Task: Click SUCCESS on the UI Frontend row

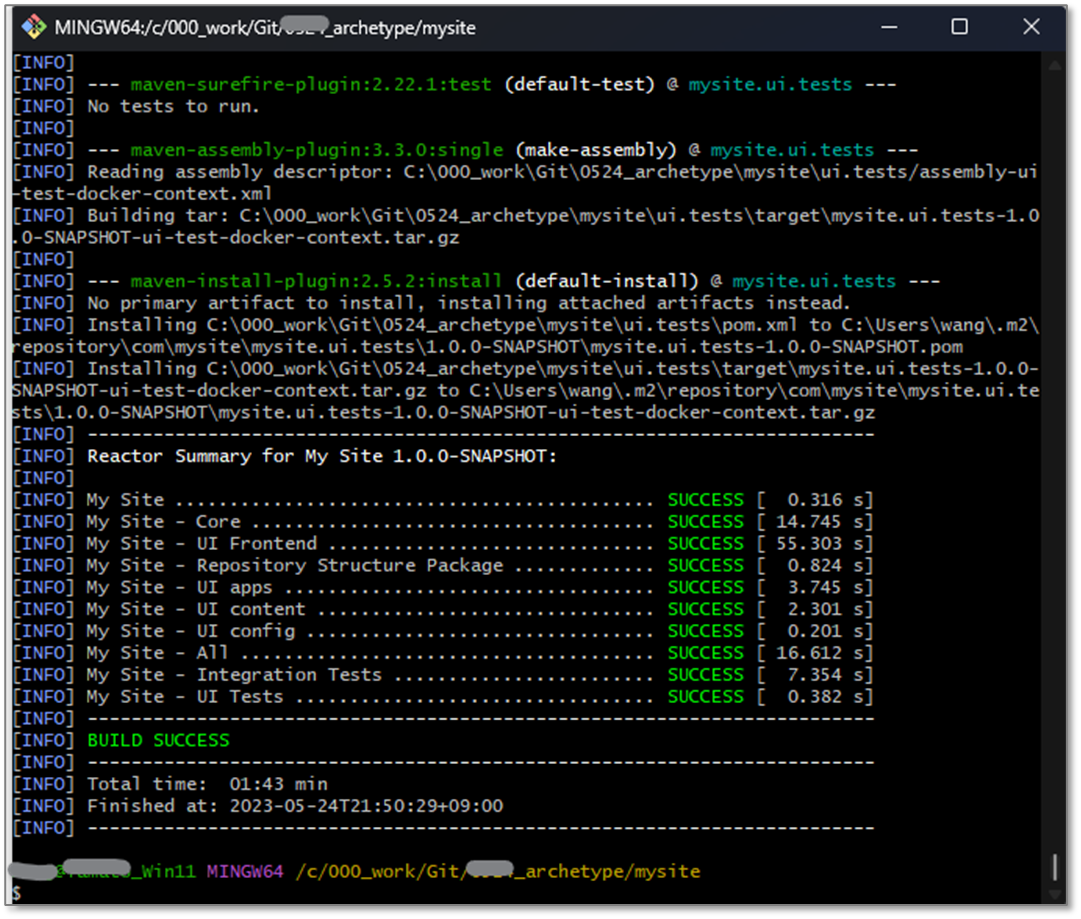Action: (x=705, y=543)
